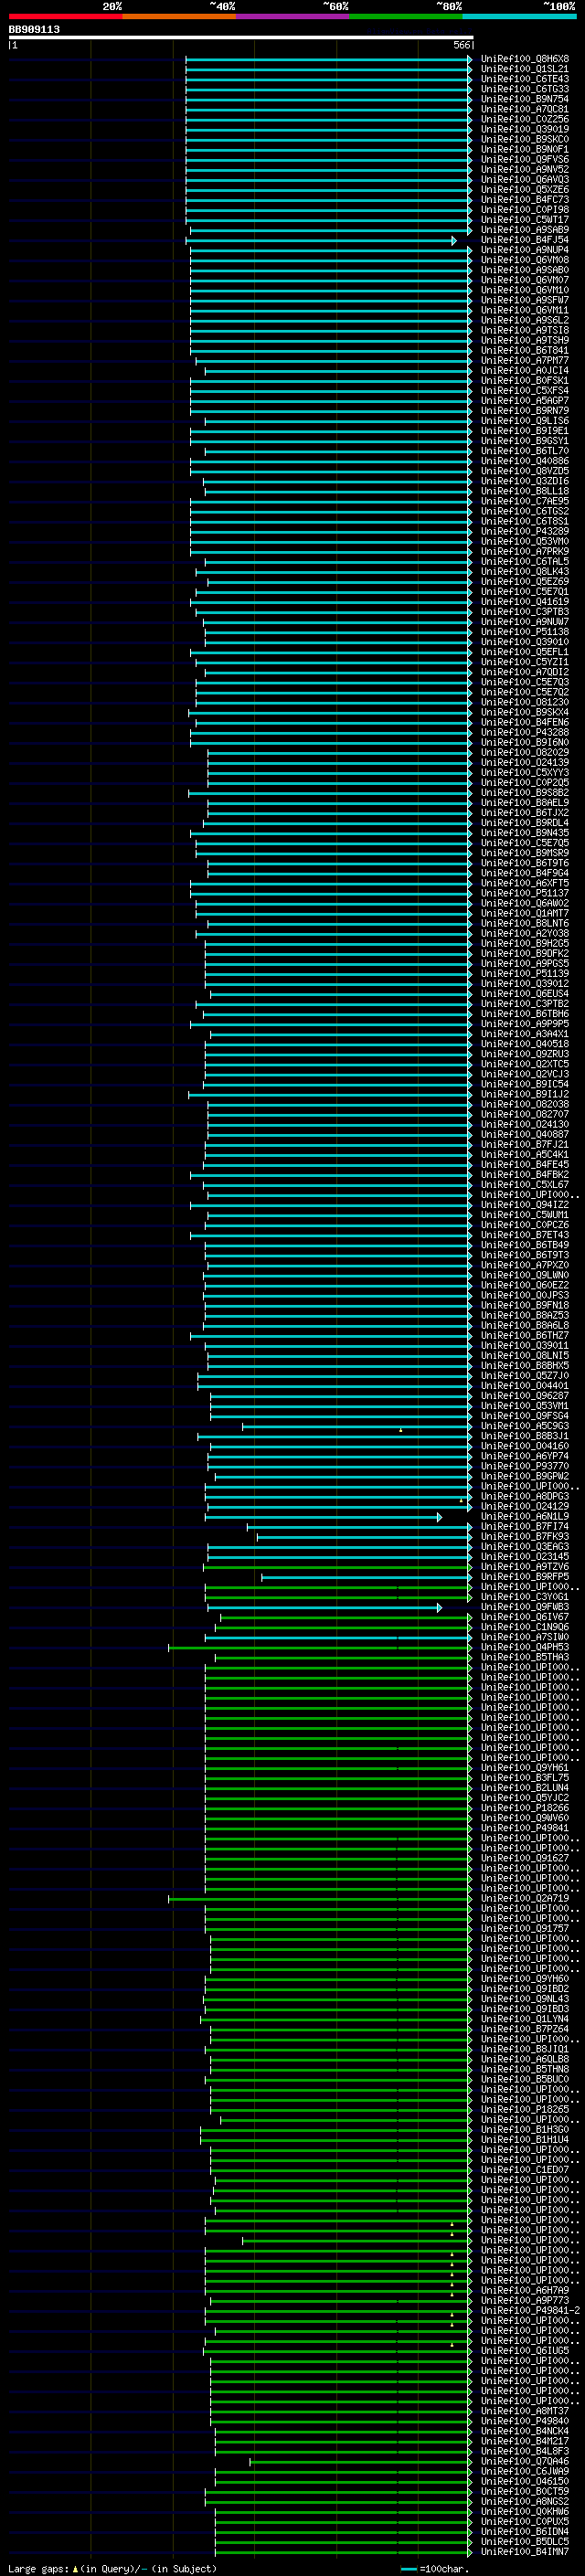Click the =100char. scale legend
Viewport: 585px width, 2576px height.
click(x=434, y=2569)
